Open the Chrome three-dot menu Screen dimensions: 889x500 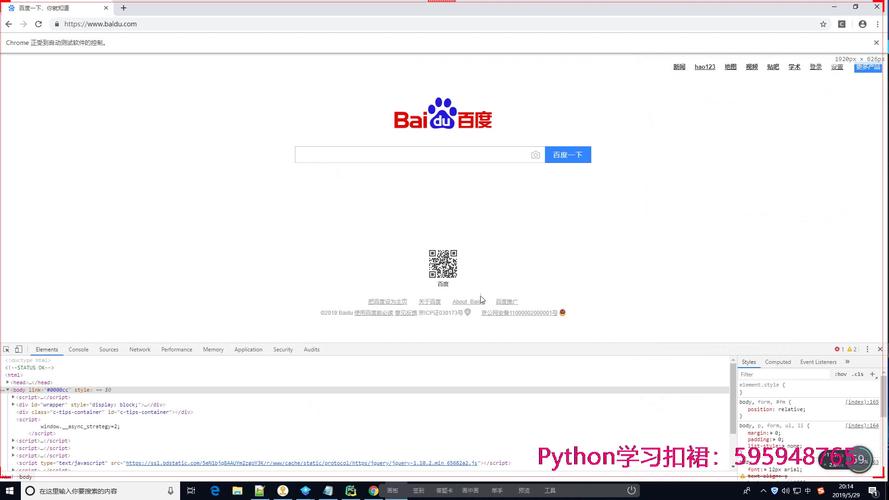coord(878,24)
